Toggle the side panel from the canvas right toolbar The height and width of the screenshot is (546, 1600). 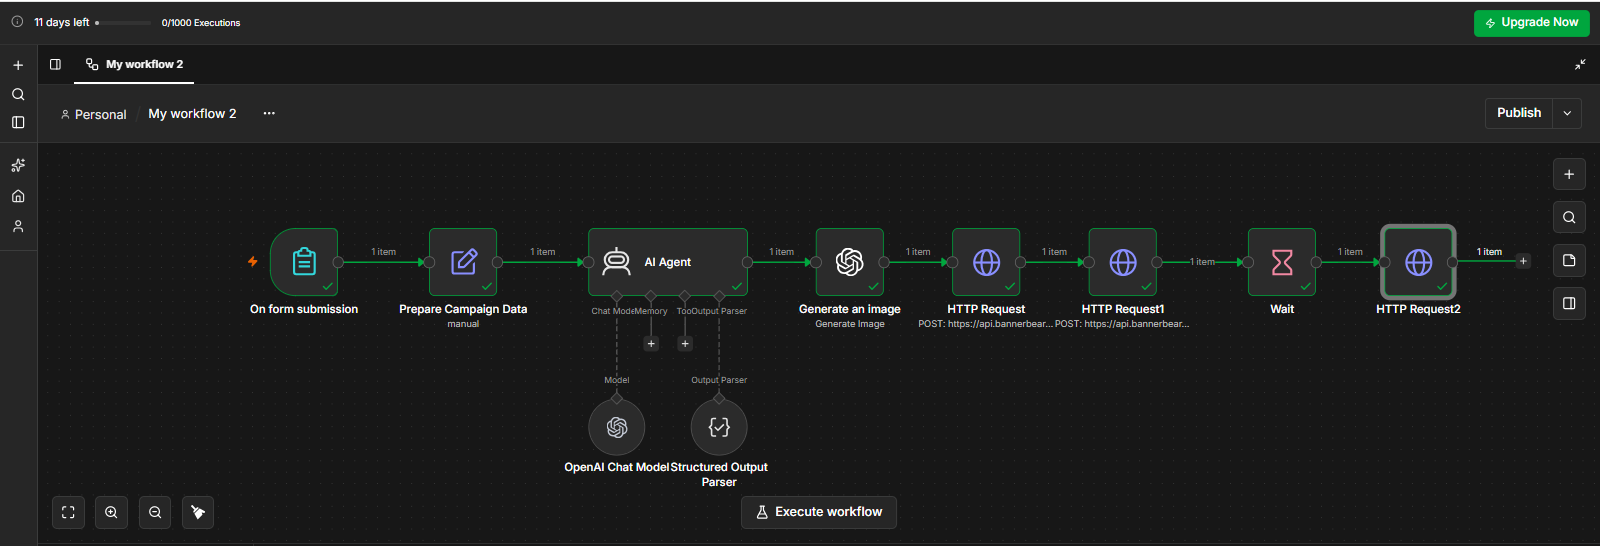1569,303
